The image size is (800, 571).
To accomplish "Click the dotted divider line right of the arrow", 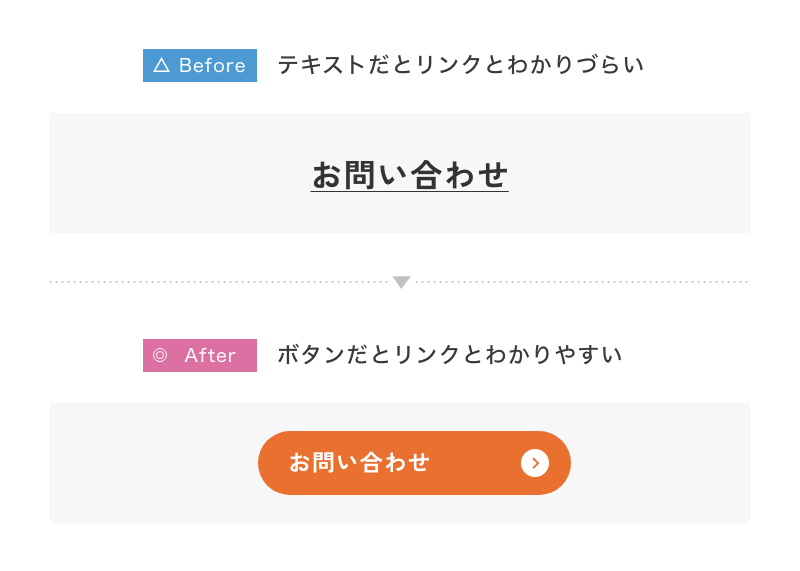I will click(x=582, y=282).
